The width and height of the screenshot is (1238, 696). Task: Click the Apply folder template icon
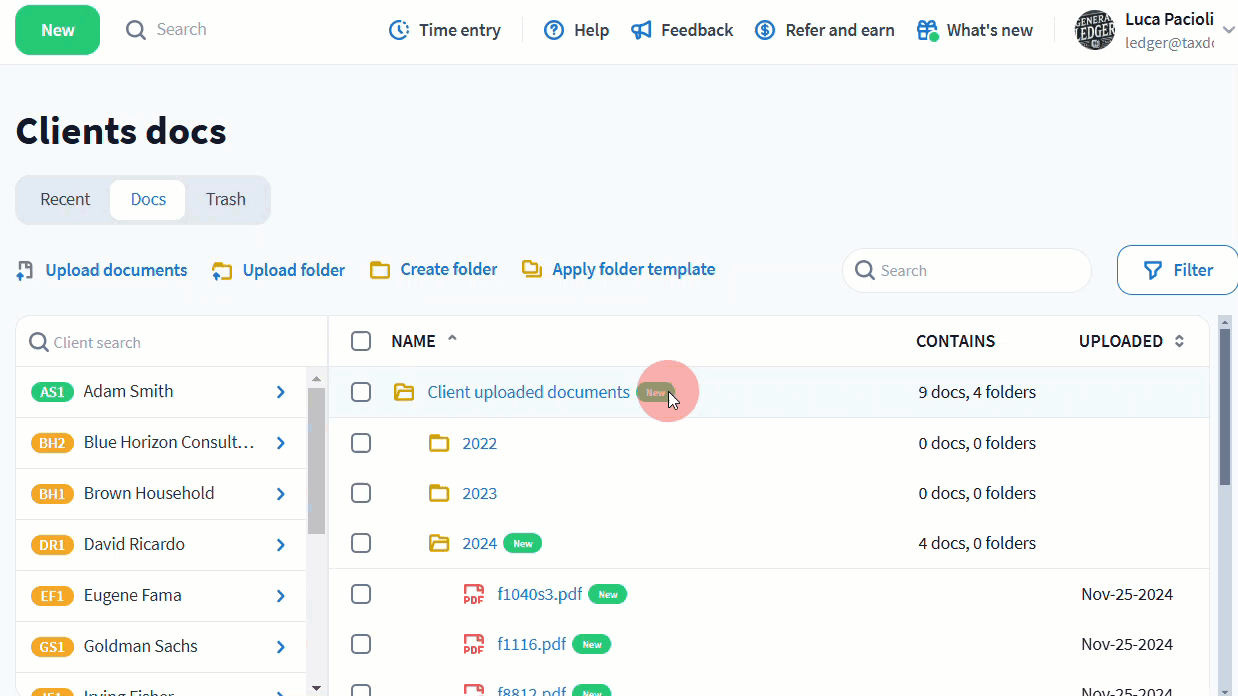coord(532,269)
